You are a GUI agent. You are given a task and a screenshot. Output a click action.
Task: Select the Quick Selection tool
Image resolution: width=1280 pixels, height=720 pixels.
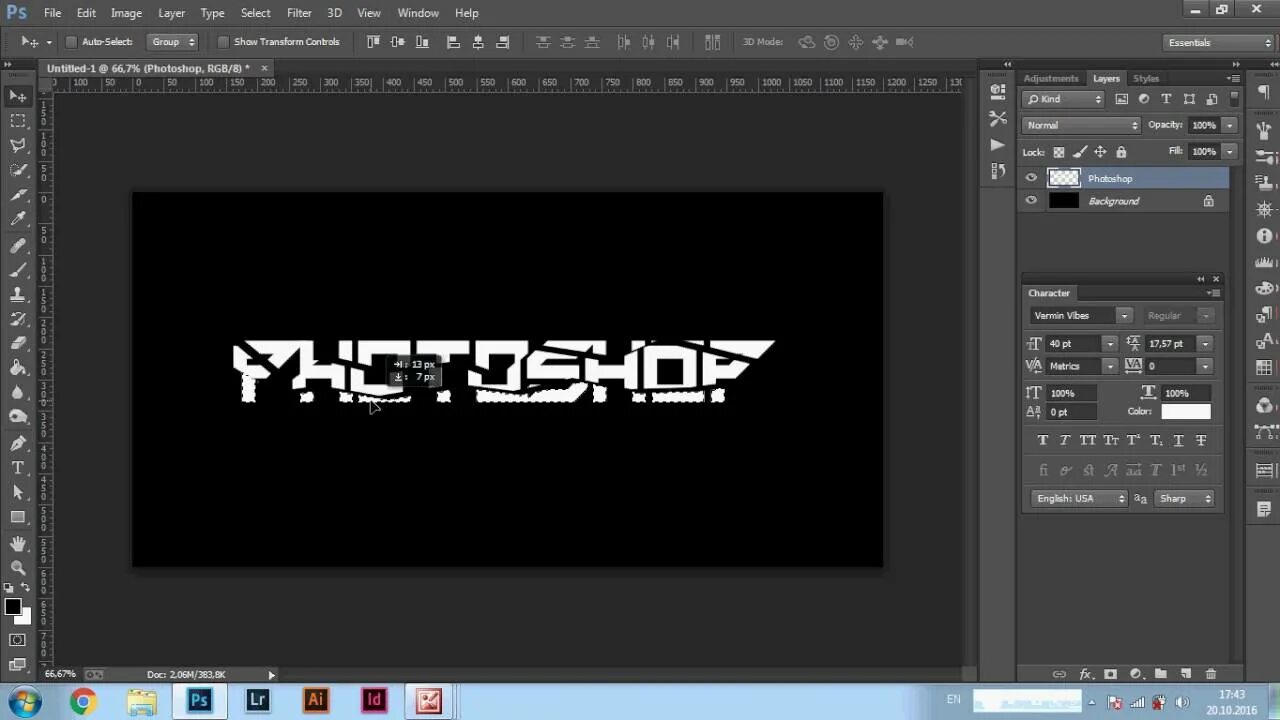pos(18,170)
